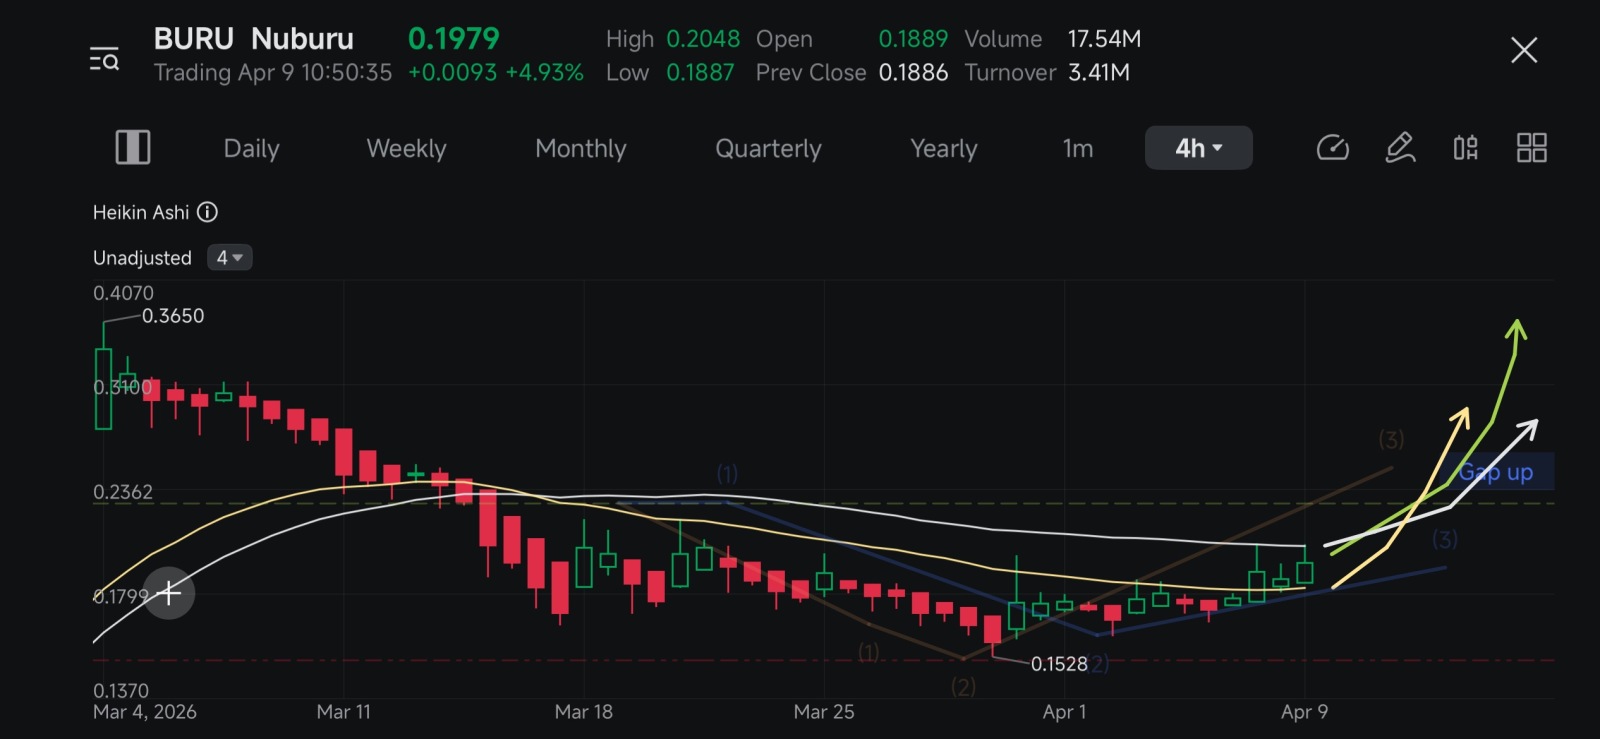
Task: Click the Trading Apr 9 10:50:35 status
Action: click(x=273, y=73)
